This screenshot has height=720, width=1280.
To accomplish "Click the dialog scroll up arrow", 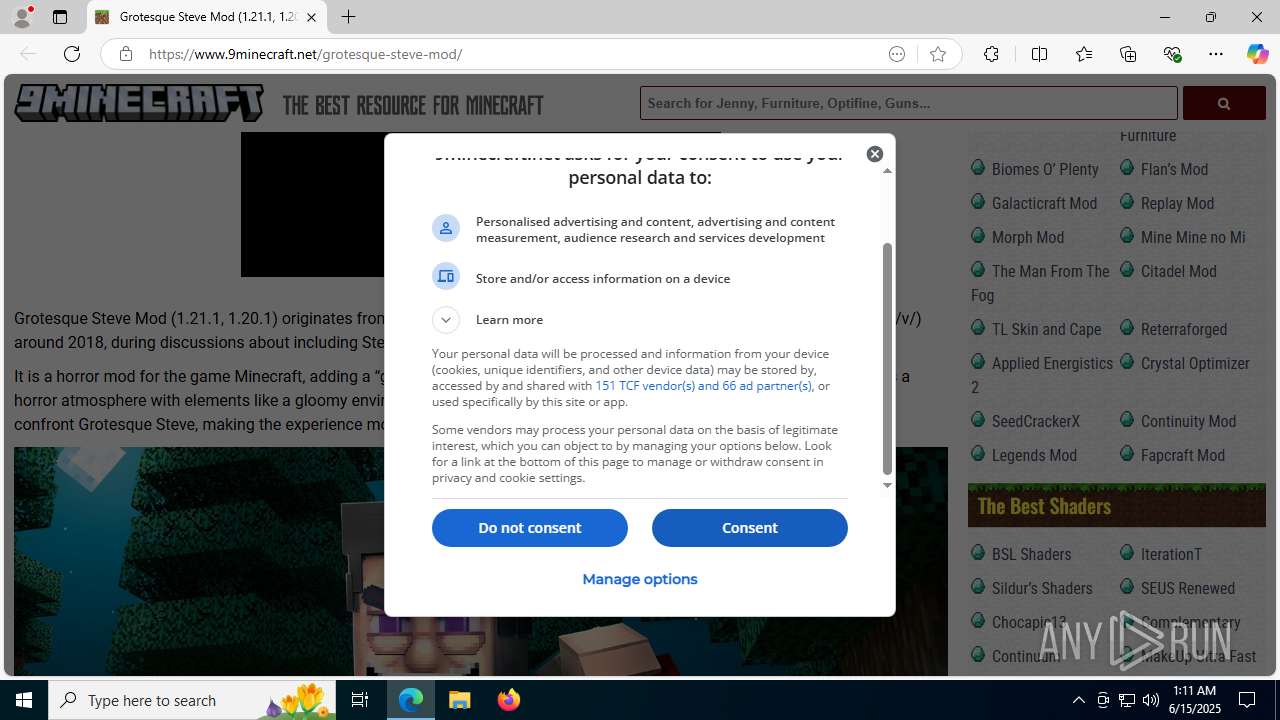I will tap(887, 171).
